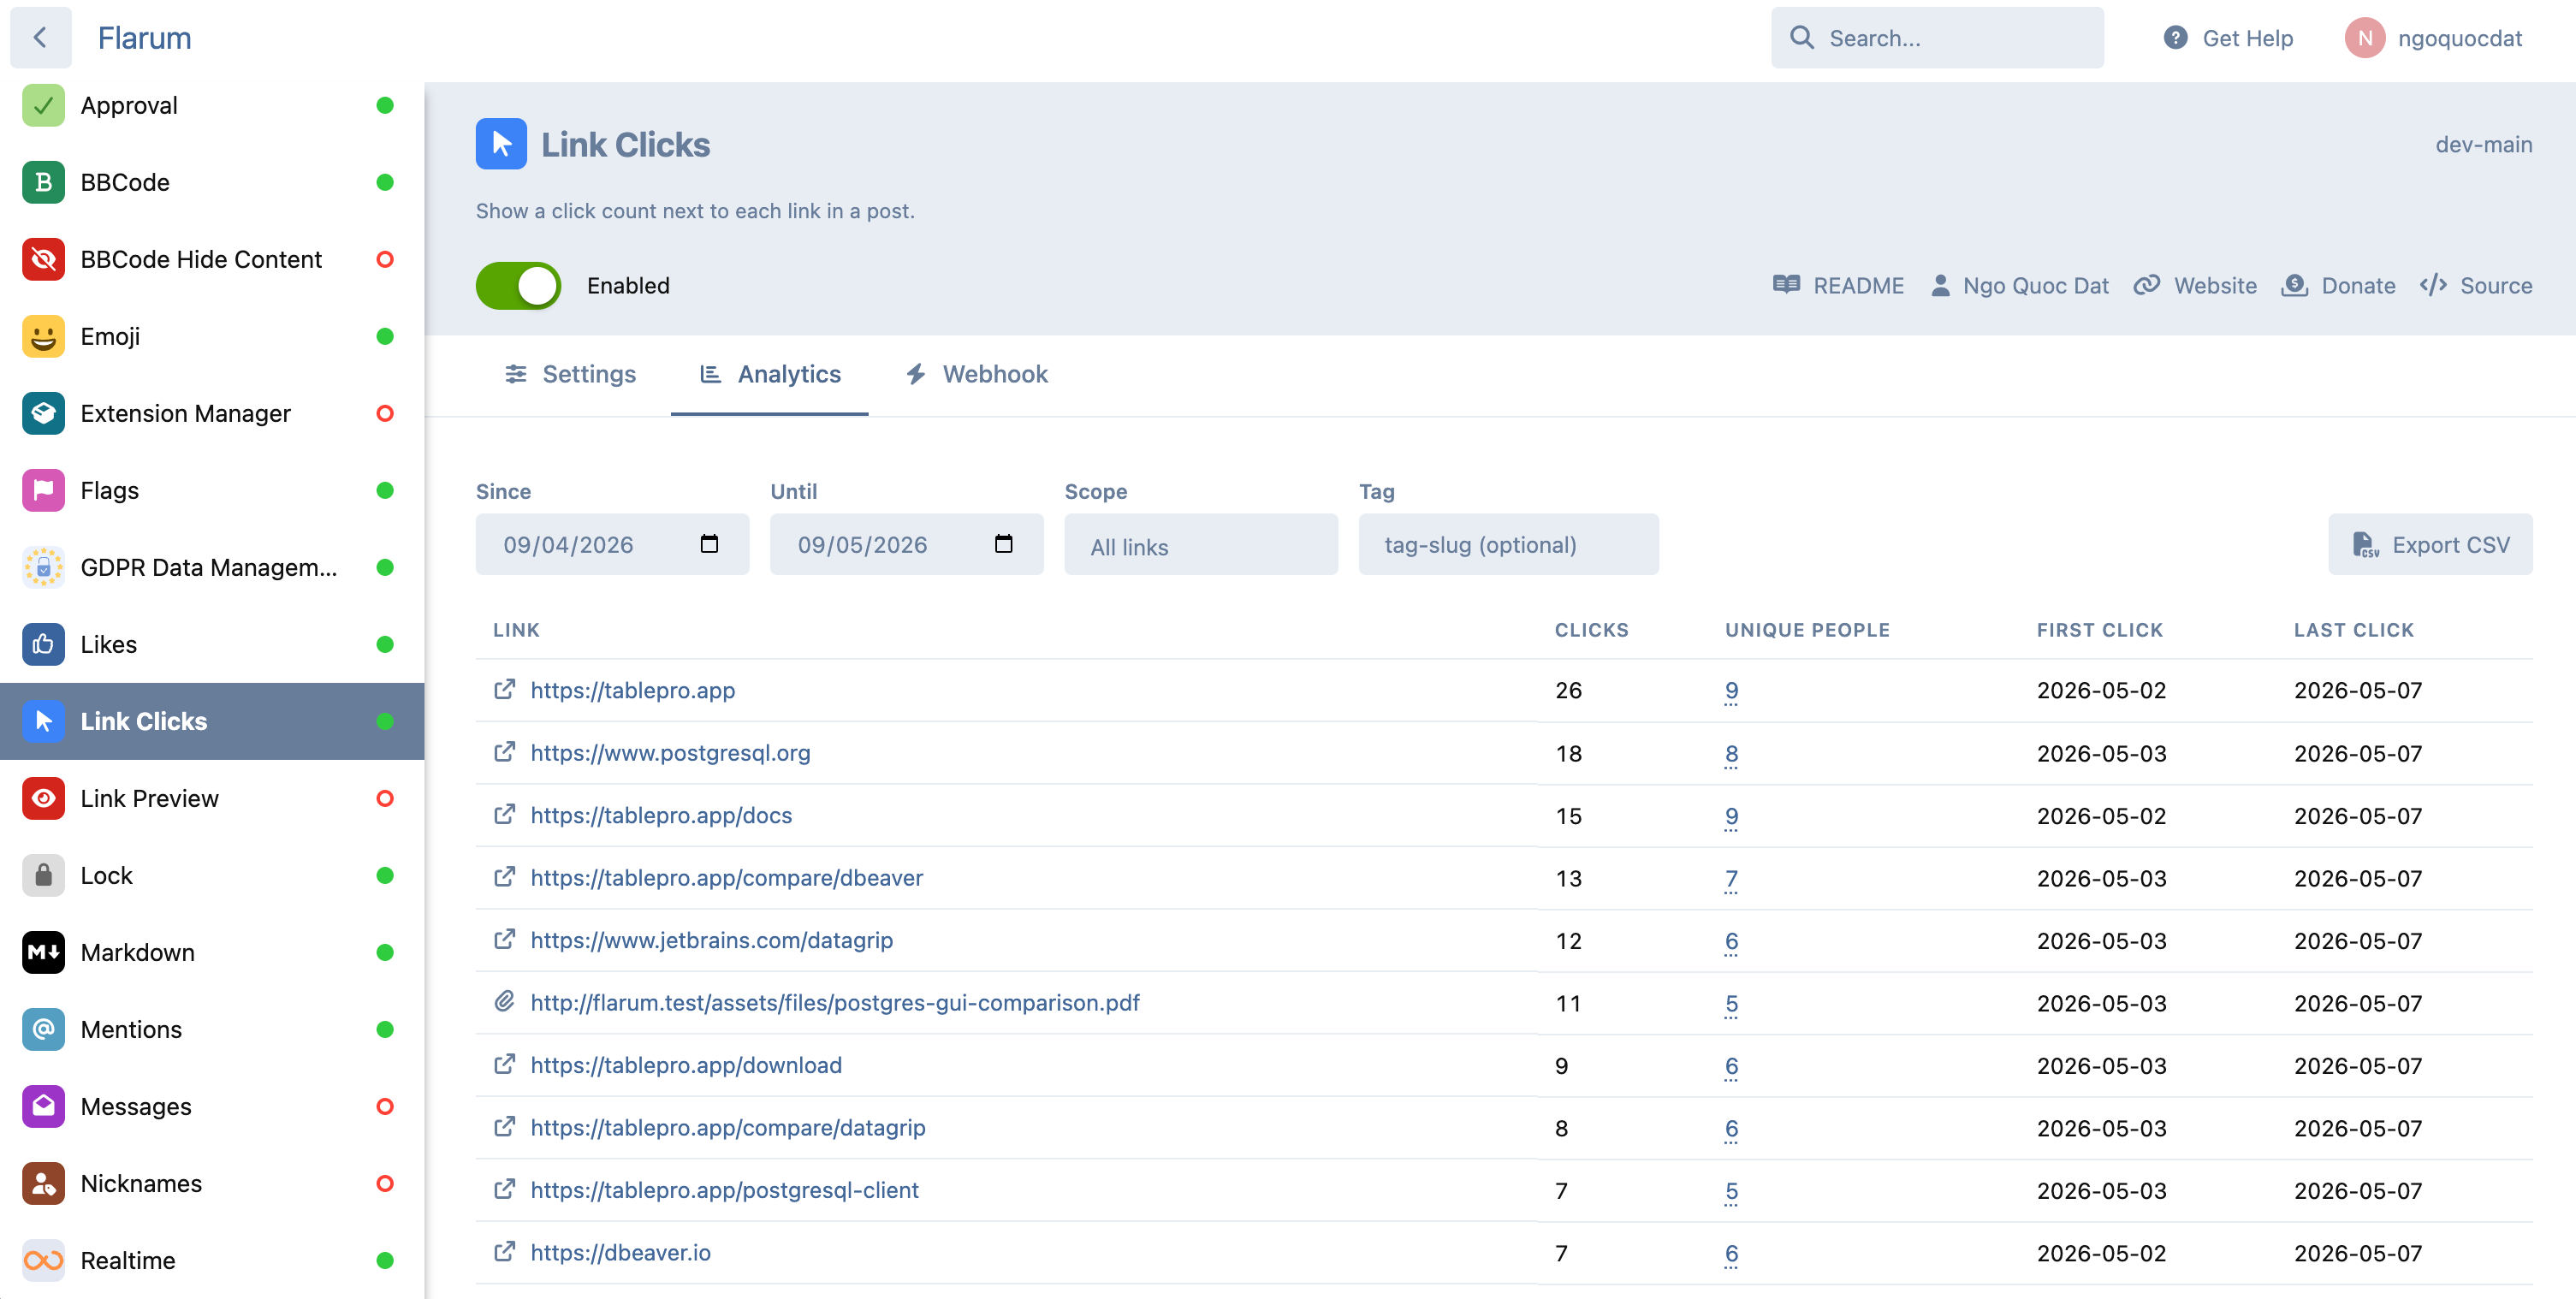Click unique people count 9 for tablepro.app/docs
The width and height of the screenshot is (2576, 1299).
(x=1731, y=816)
